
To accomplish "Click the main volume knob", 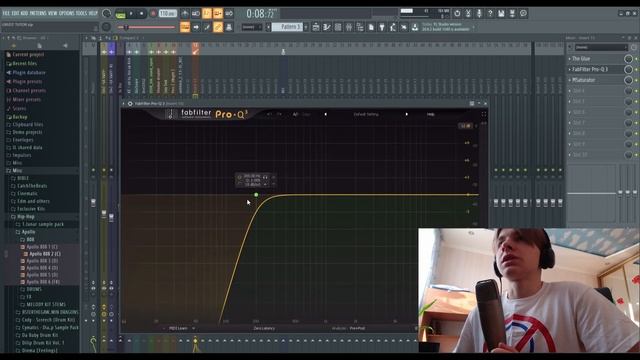I will pyautogui.click(x=107, y=13).
